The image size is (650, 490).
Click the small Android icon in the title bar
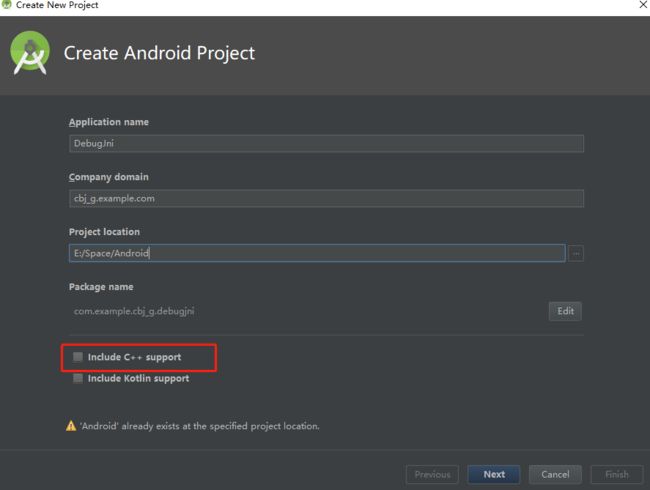coord(6,5)
